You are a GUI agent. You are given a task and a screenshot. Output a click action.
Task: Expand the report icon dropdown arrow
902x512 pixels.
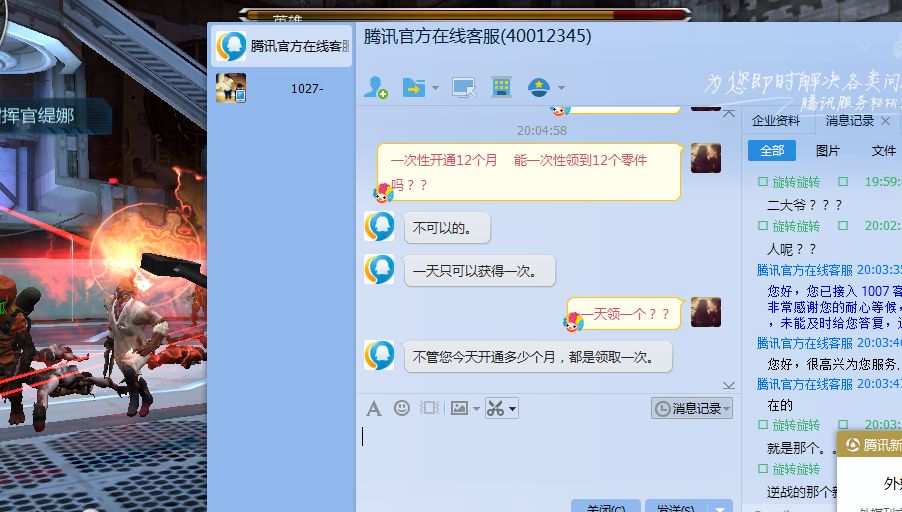(561, 88)
